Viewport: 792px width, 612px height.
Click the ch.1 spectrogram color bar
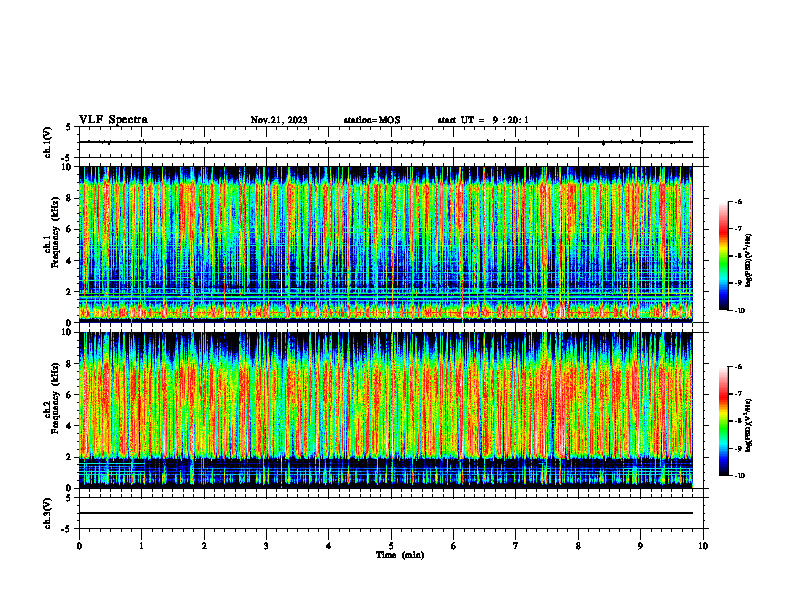723,256
